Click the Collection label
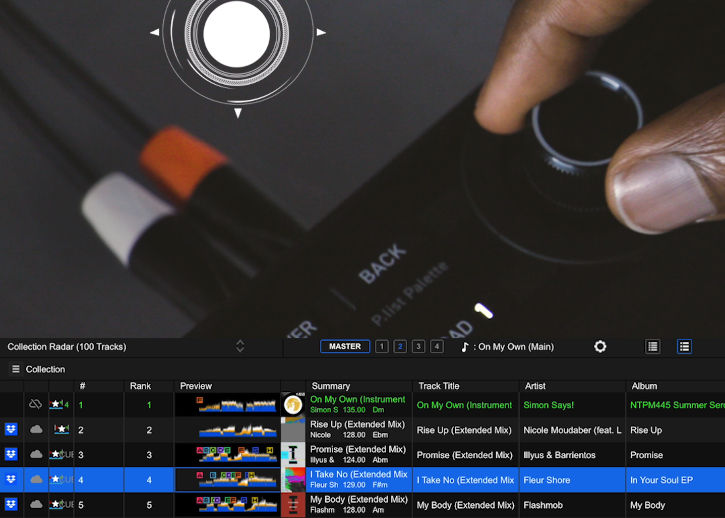The height and width of the screenshot is (518, 725). tap(45, 370)
